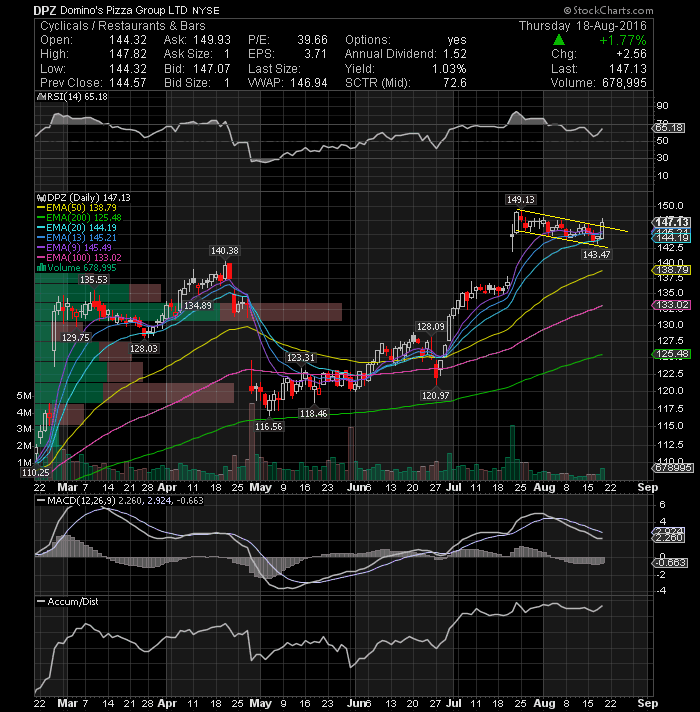Viewport: 700px width, 712px height.
Task: Click the RSI(14) 65.18 panel label
Action: [x=76, y=97]
